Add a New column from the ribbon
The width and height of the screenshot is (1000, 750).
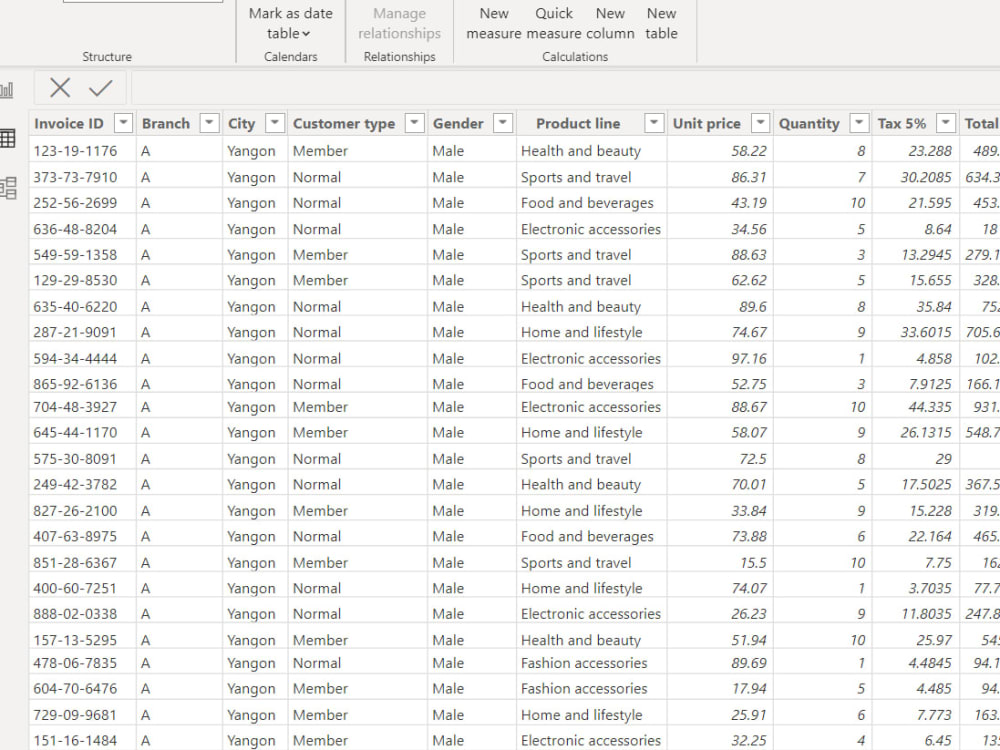[x=610, y=22]
